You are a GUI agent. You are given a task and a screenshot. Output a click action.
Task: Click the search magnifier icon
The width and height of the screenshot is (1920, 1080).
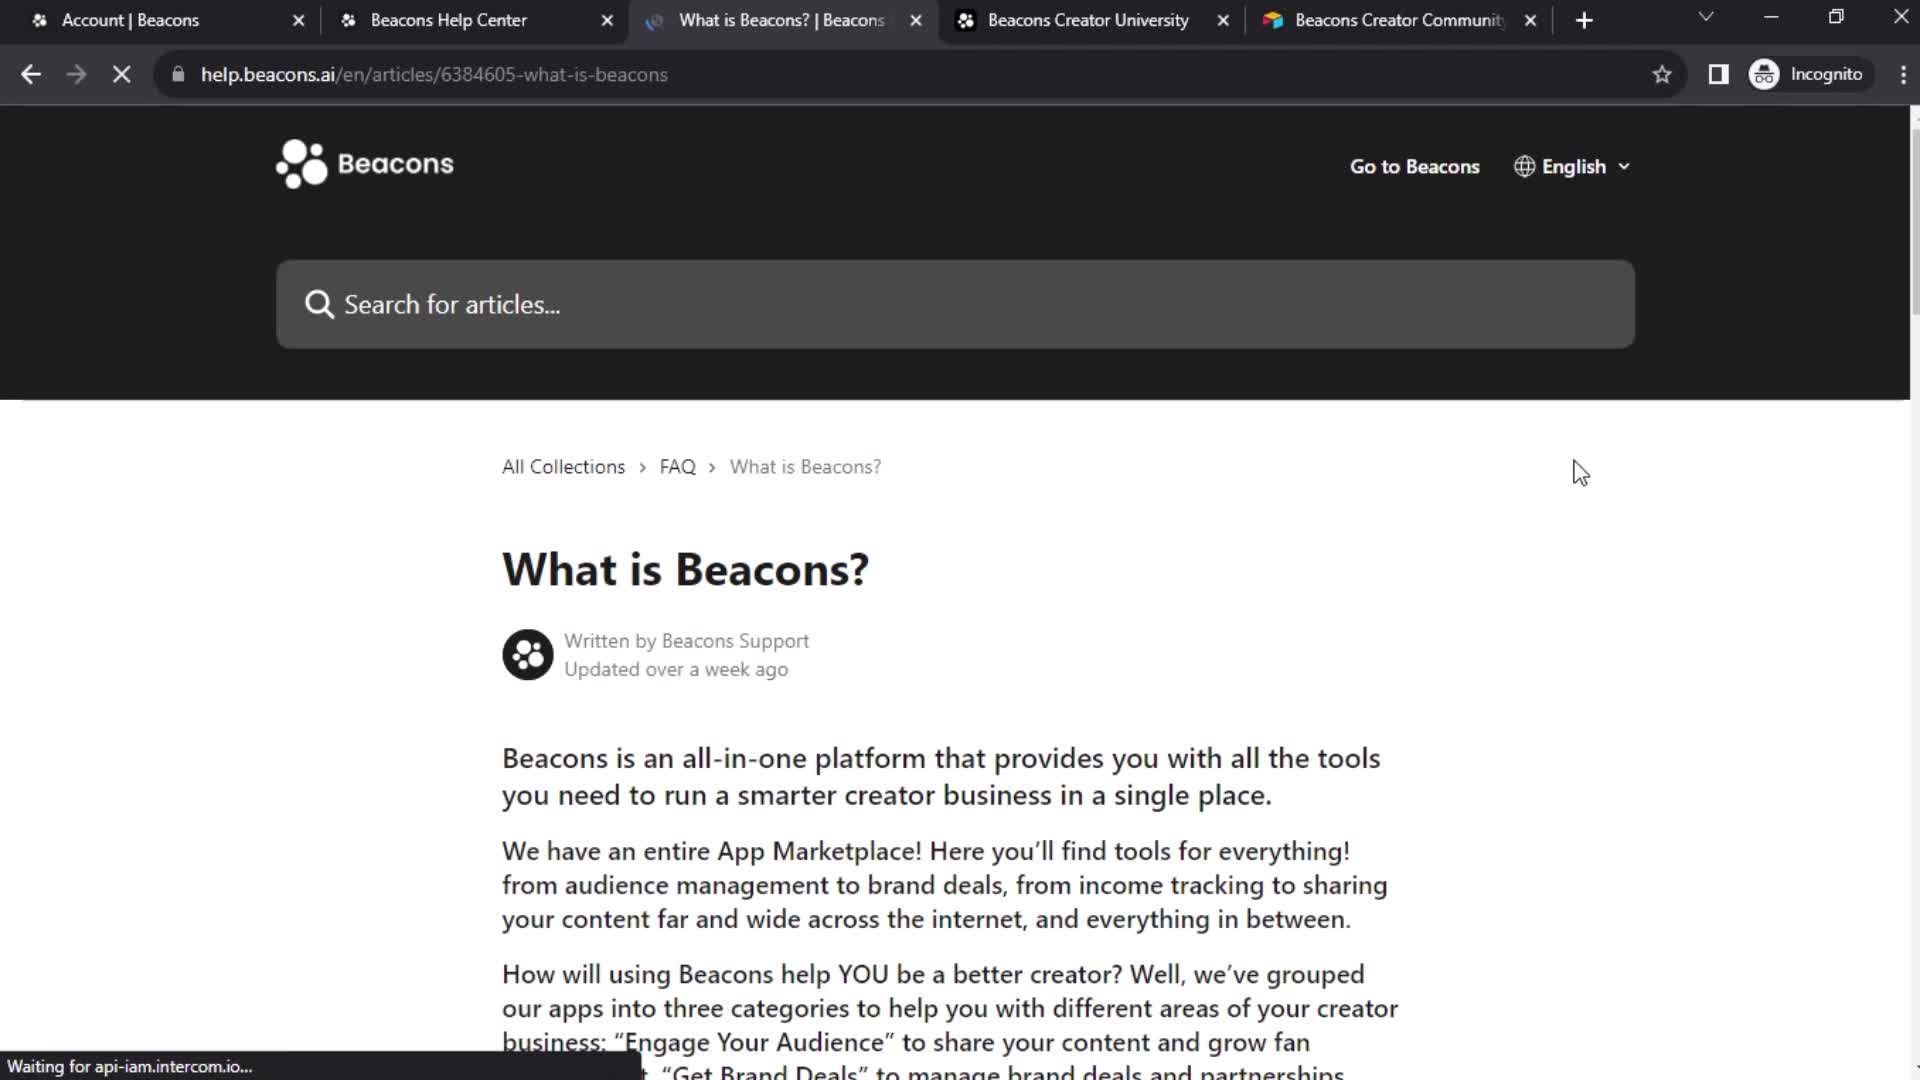point(318,303)
